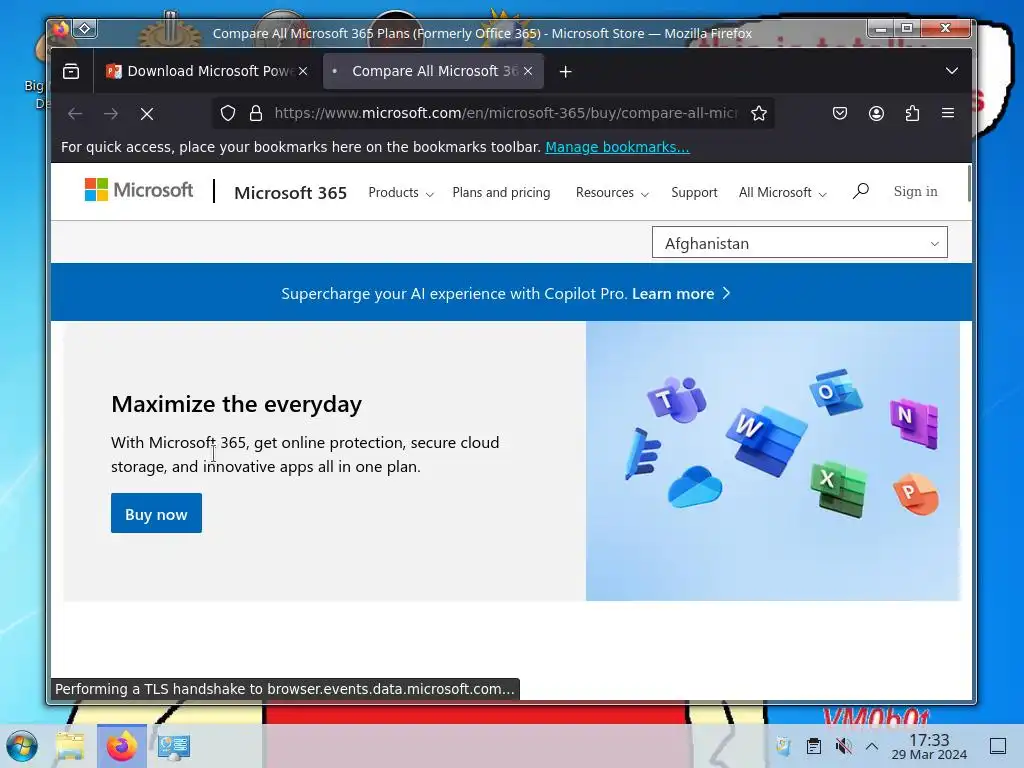Open a new tab
Screen dimensions: 1024x768
(x=566, y=72)
